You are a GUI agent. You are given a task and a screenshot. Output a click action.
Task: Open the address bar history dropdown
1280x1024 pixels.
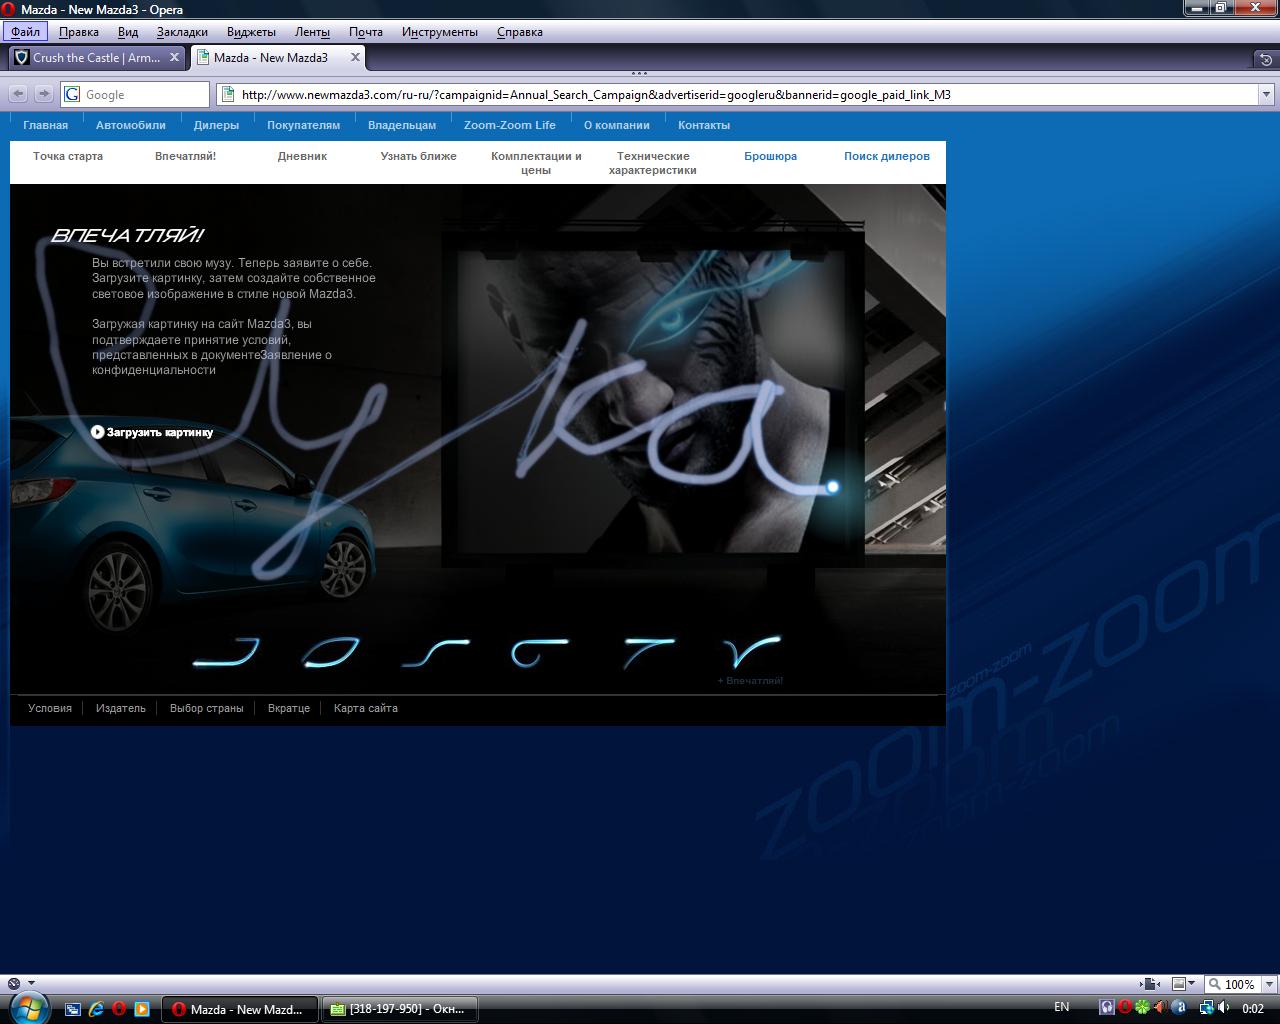coord(1266,95)
